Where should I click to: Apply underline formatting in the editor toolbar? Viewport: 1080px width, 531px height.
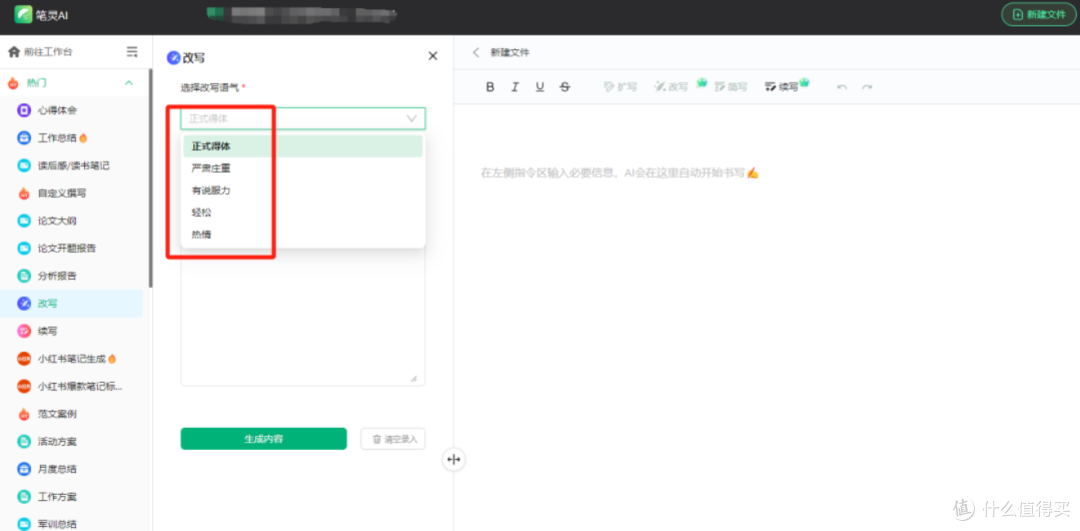point(540,87)
